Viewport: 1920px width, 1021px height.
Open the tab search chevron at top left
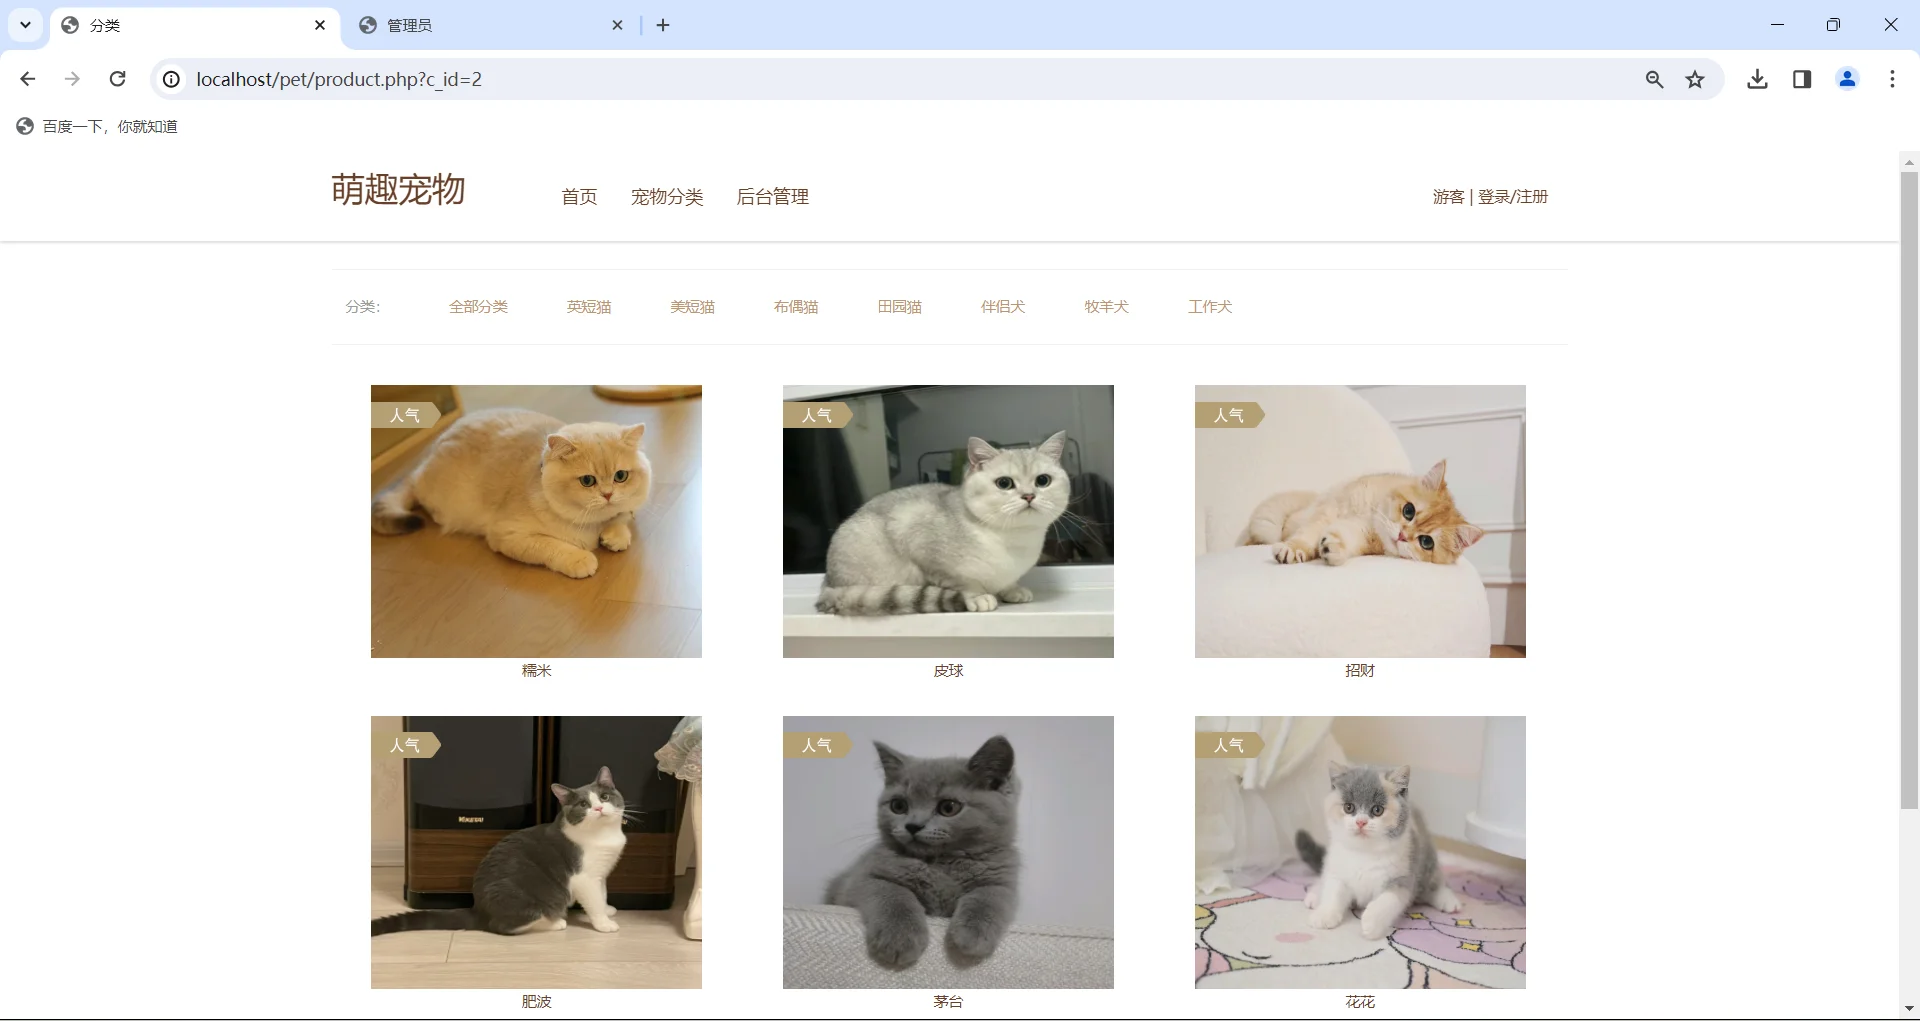(x=25, y=25)
